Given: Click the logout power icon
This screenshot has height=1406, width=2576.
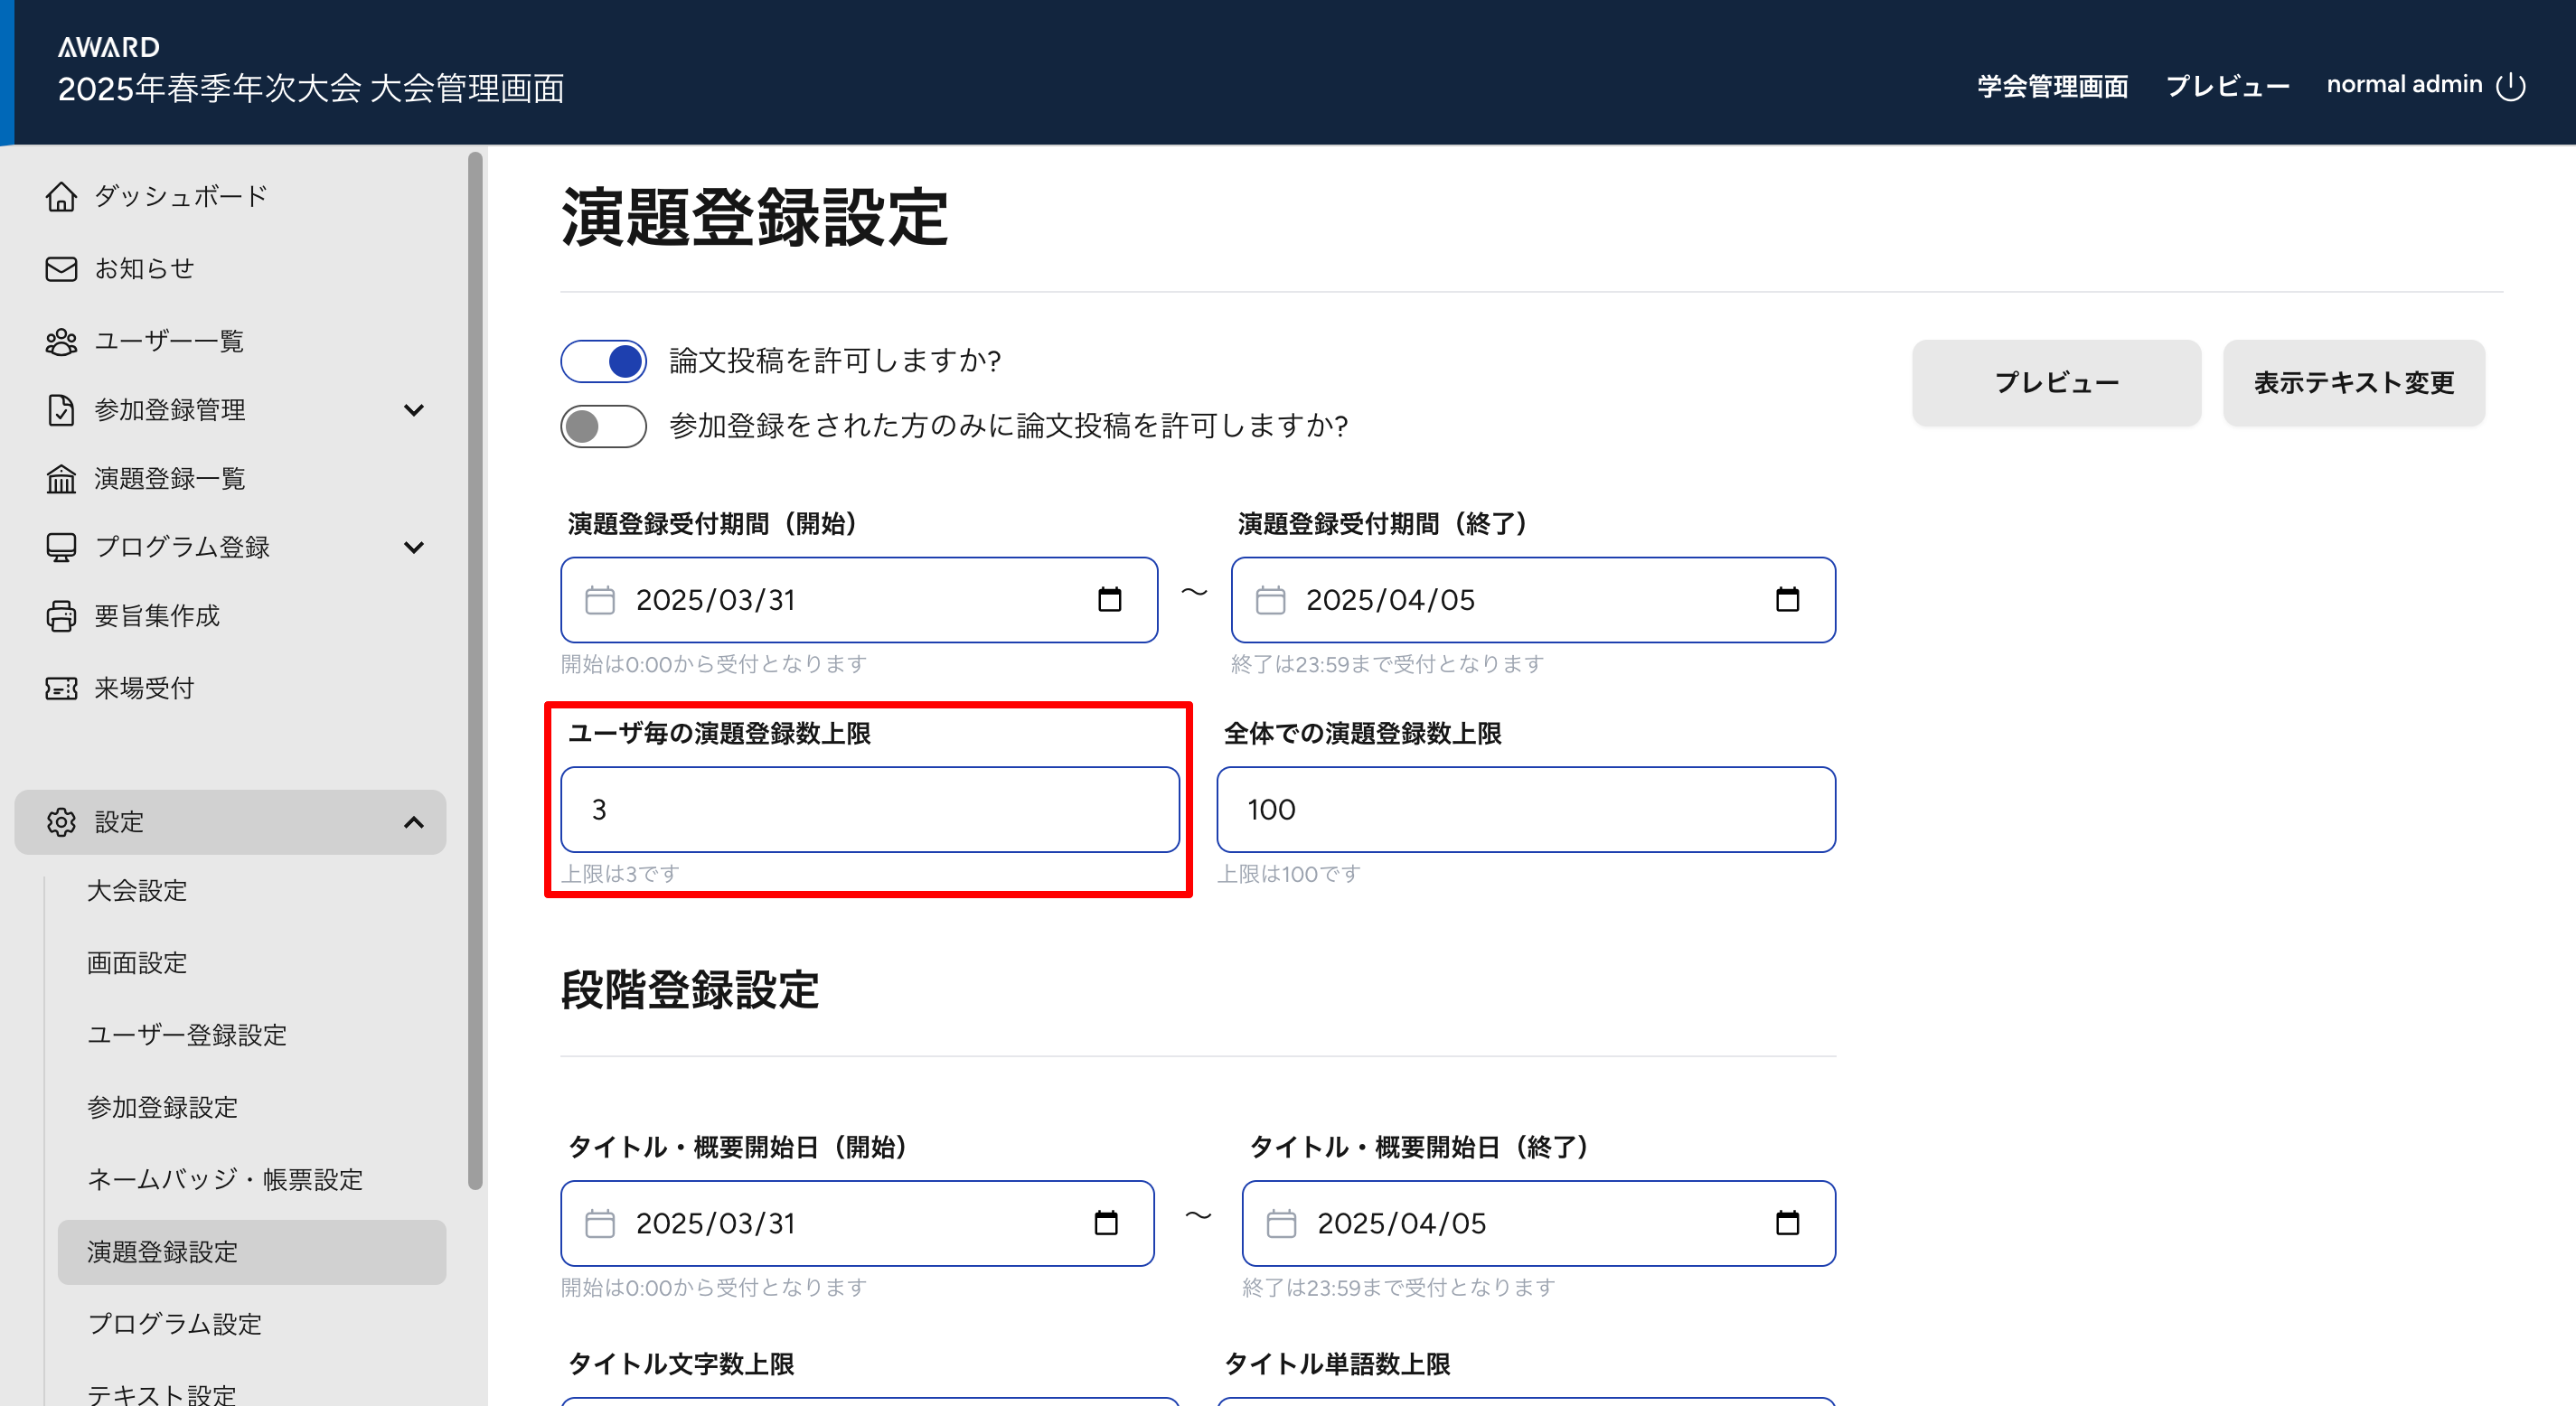Looking at the screenshot, I should click(x=2511, y=86).
